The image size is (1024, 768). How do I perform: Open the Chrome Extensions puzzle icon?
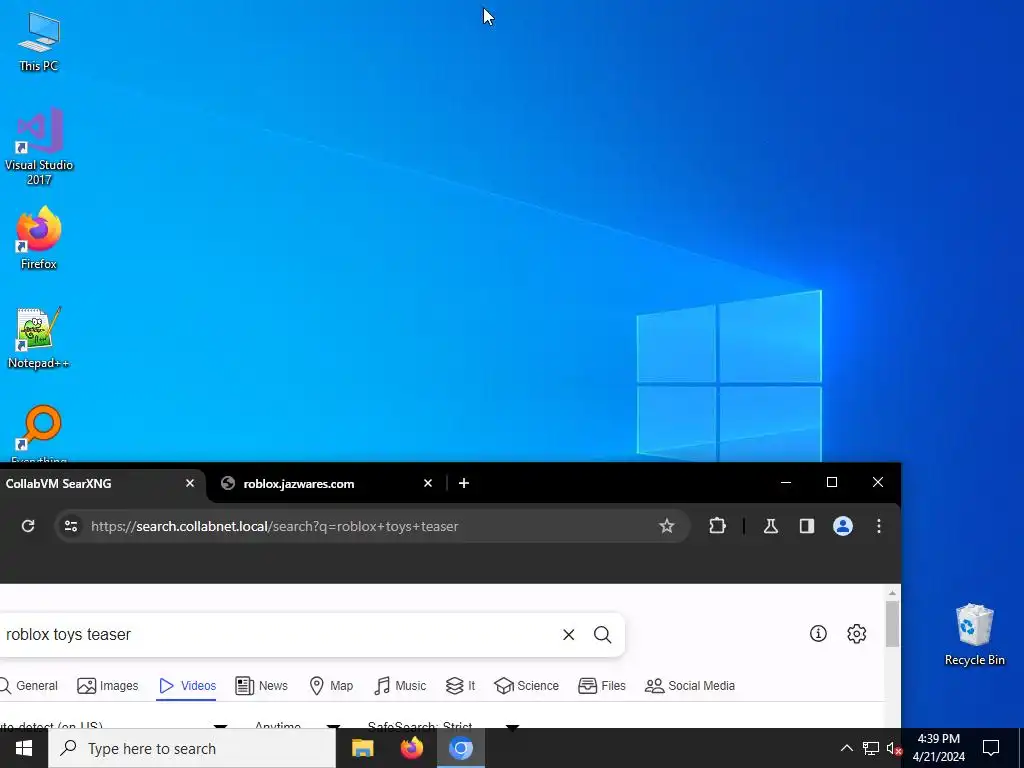(x=717, y=526)
